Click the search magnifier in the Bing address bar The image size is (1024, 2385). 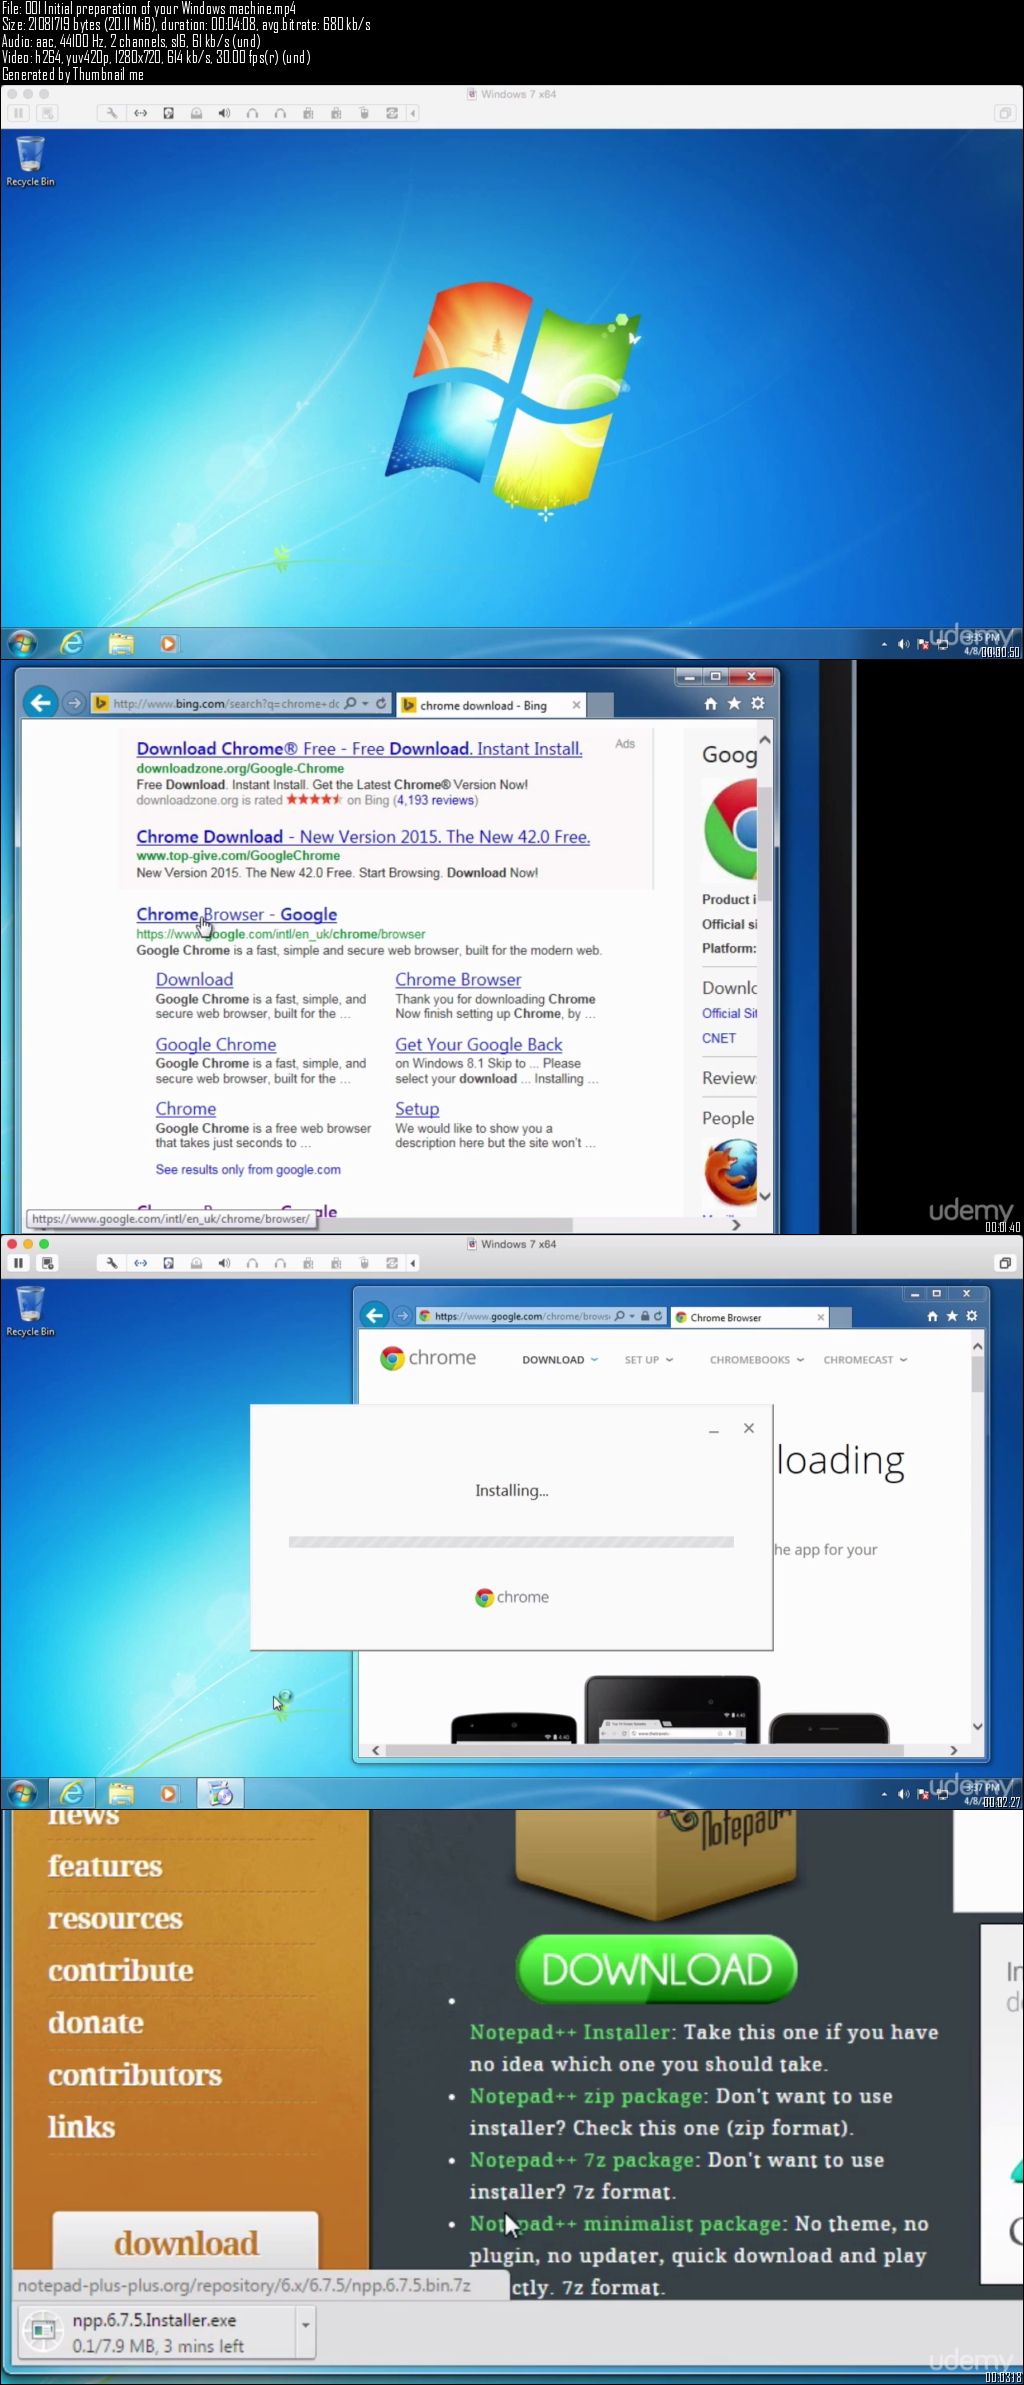(350, 704)
